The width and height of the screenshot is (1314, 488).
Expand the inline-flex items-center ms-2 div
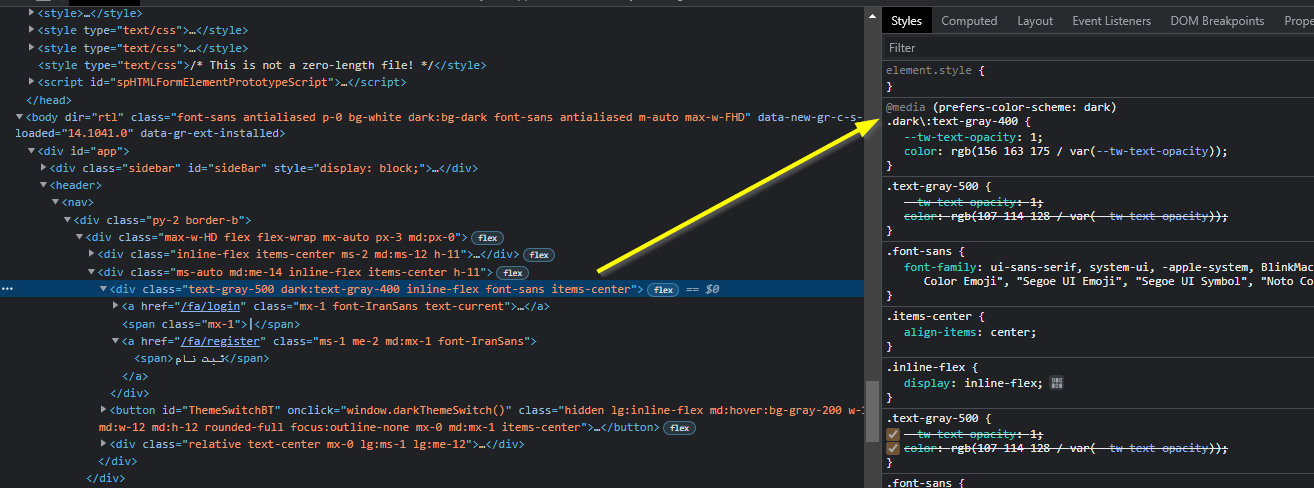(x=91, y=255)
